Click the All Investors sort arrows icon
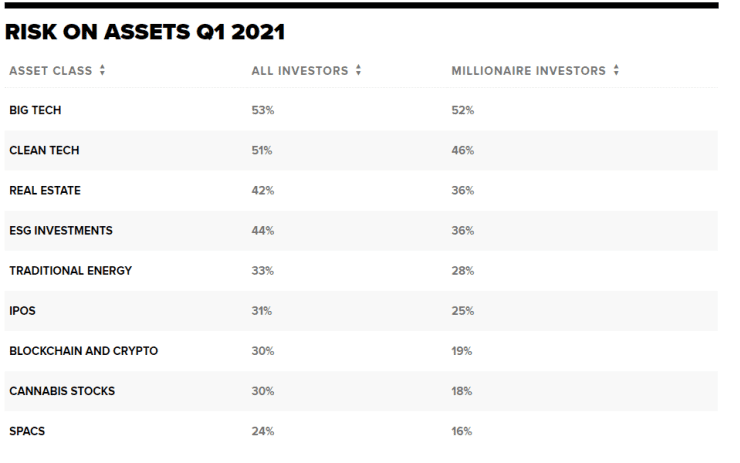 (358, 71)
